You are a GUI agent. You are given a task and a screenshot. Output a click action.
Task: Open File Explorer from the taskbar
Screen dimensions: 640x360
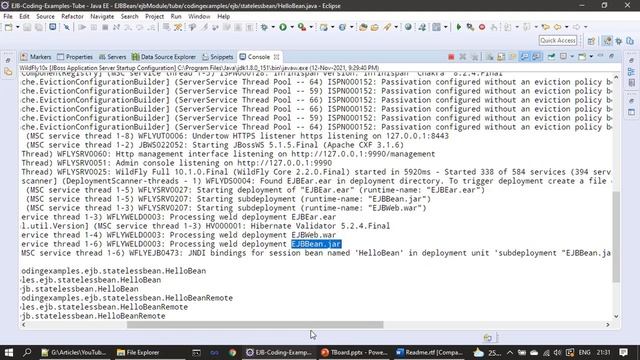(138, 352)
